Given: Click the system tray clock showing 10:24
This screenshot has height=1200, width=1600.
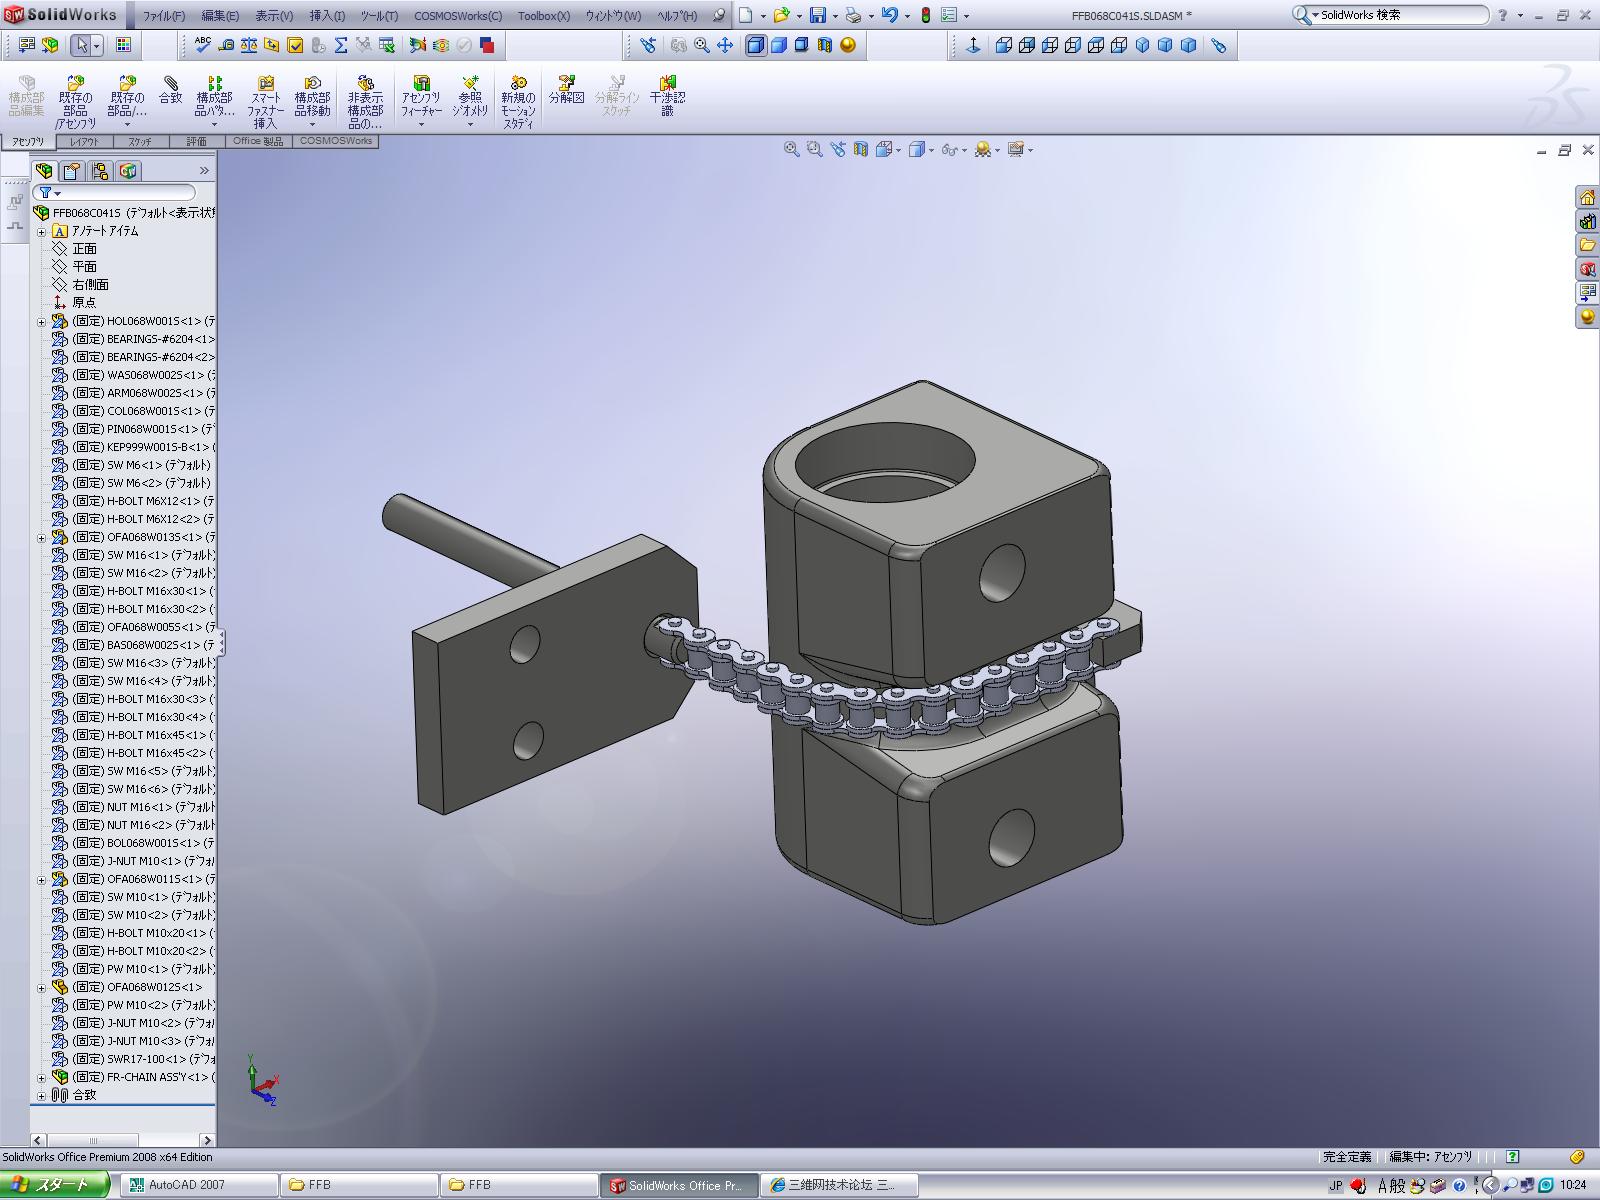Looking at the screenshot, I should (1573, 1185).
